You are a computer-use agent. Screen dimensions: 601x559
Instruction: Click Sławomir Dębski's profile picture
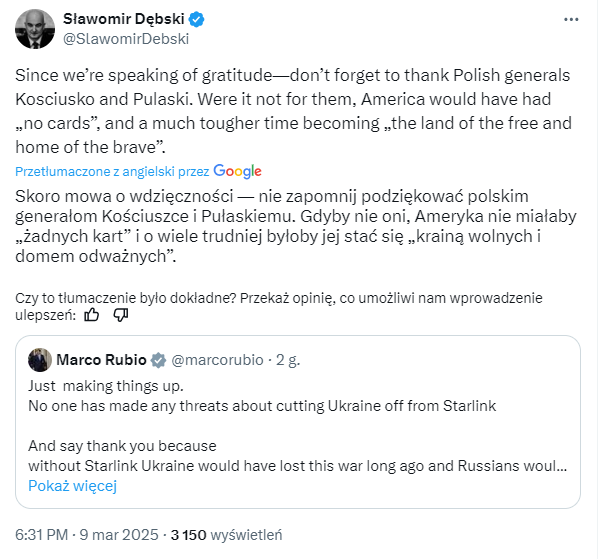35,29
